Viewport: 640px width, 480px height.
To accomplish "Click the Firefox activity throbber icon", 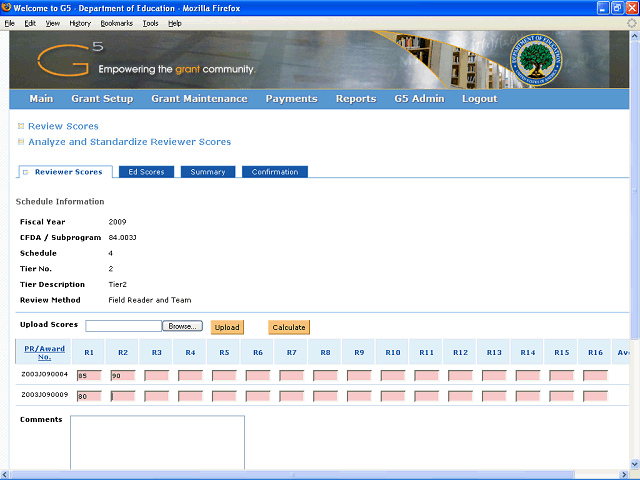I will tap(631, 22).
